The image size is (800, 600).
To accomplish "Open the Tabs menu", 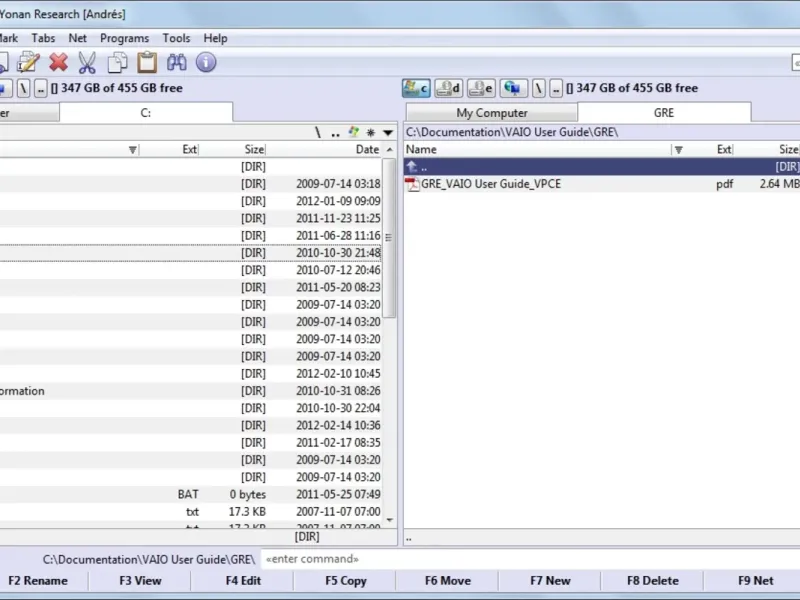I will (x=43, y=38).
